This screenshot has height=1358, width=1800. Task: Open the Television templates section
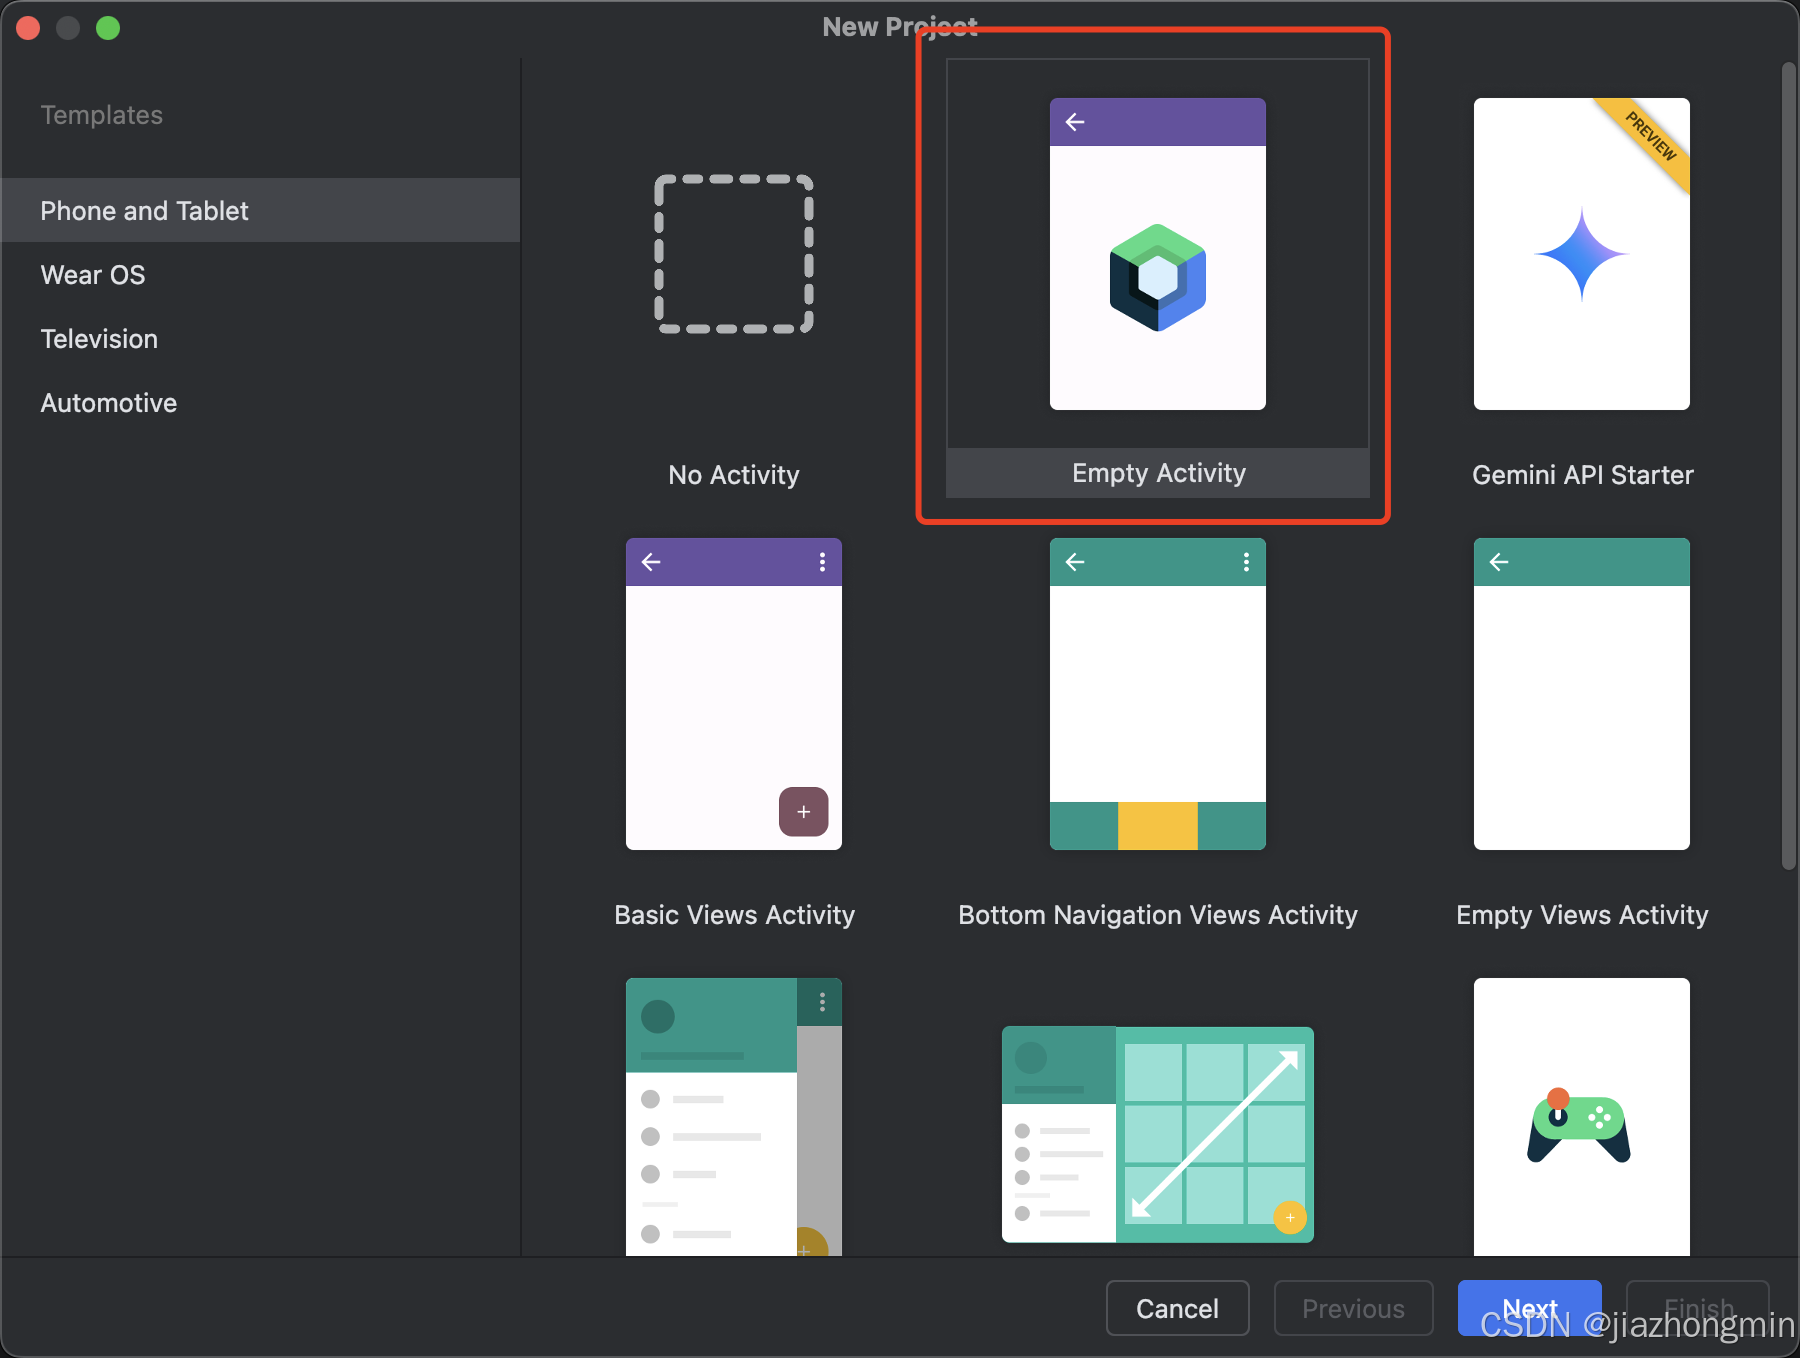click(x=98, y=338)
